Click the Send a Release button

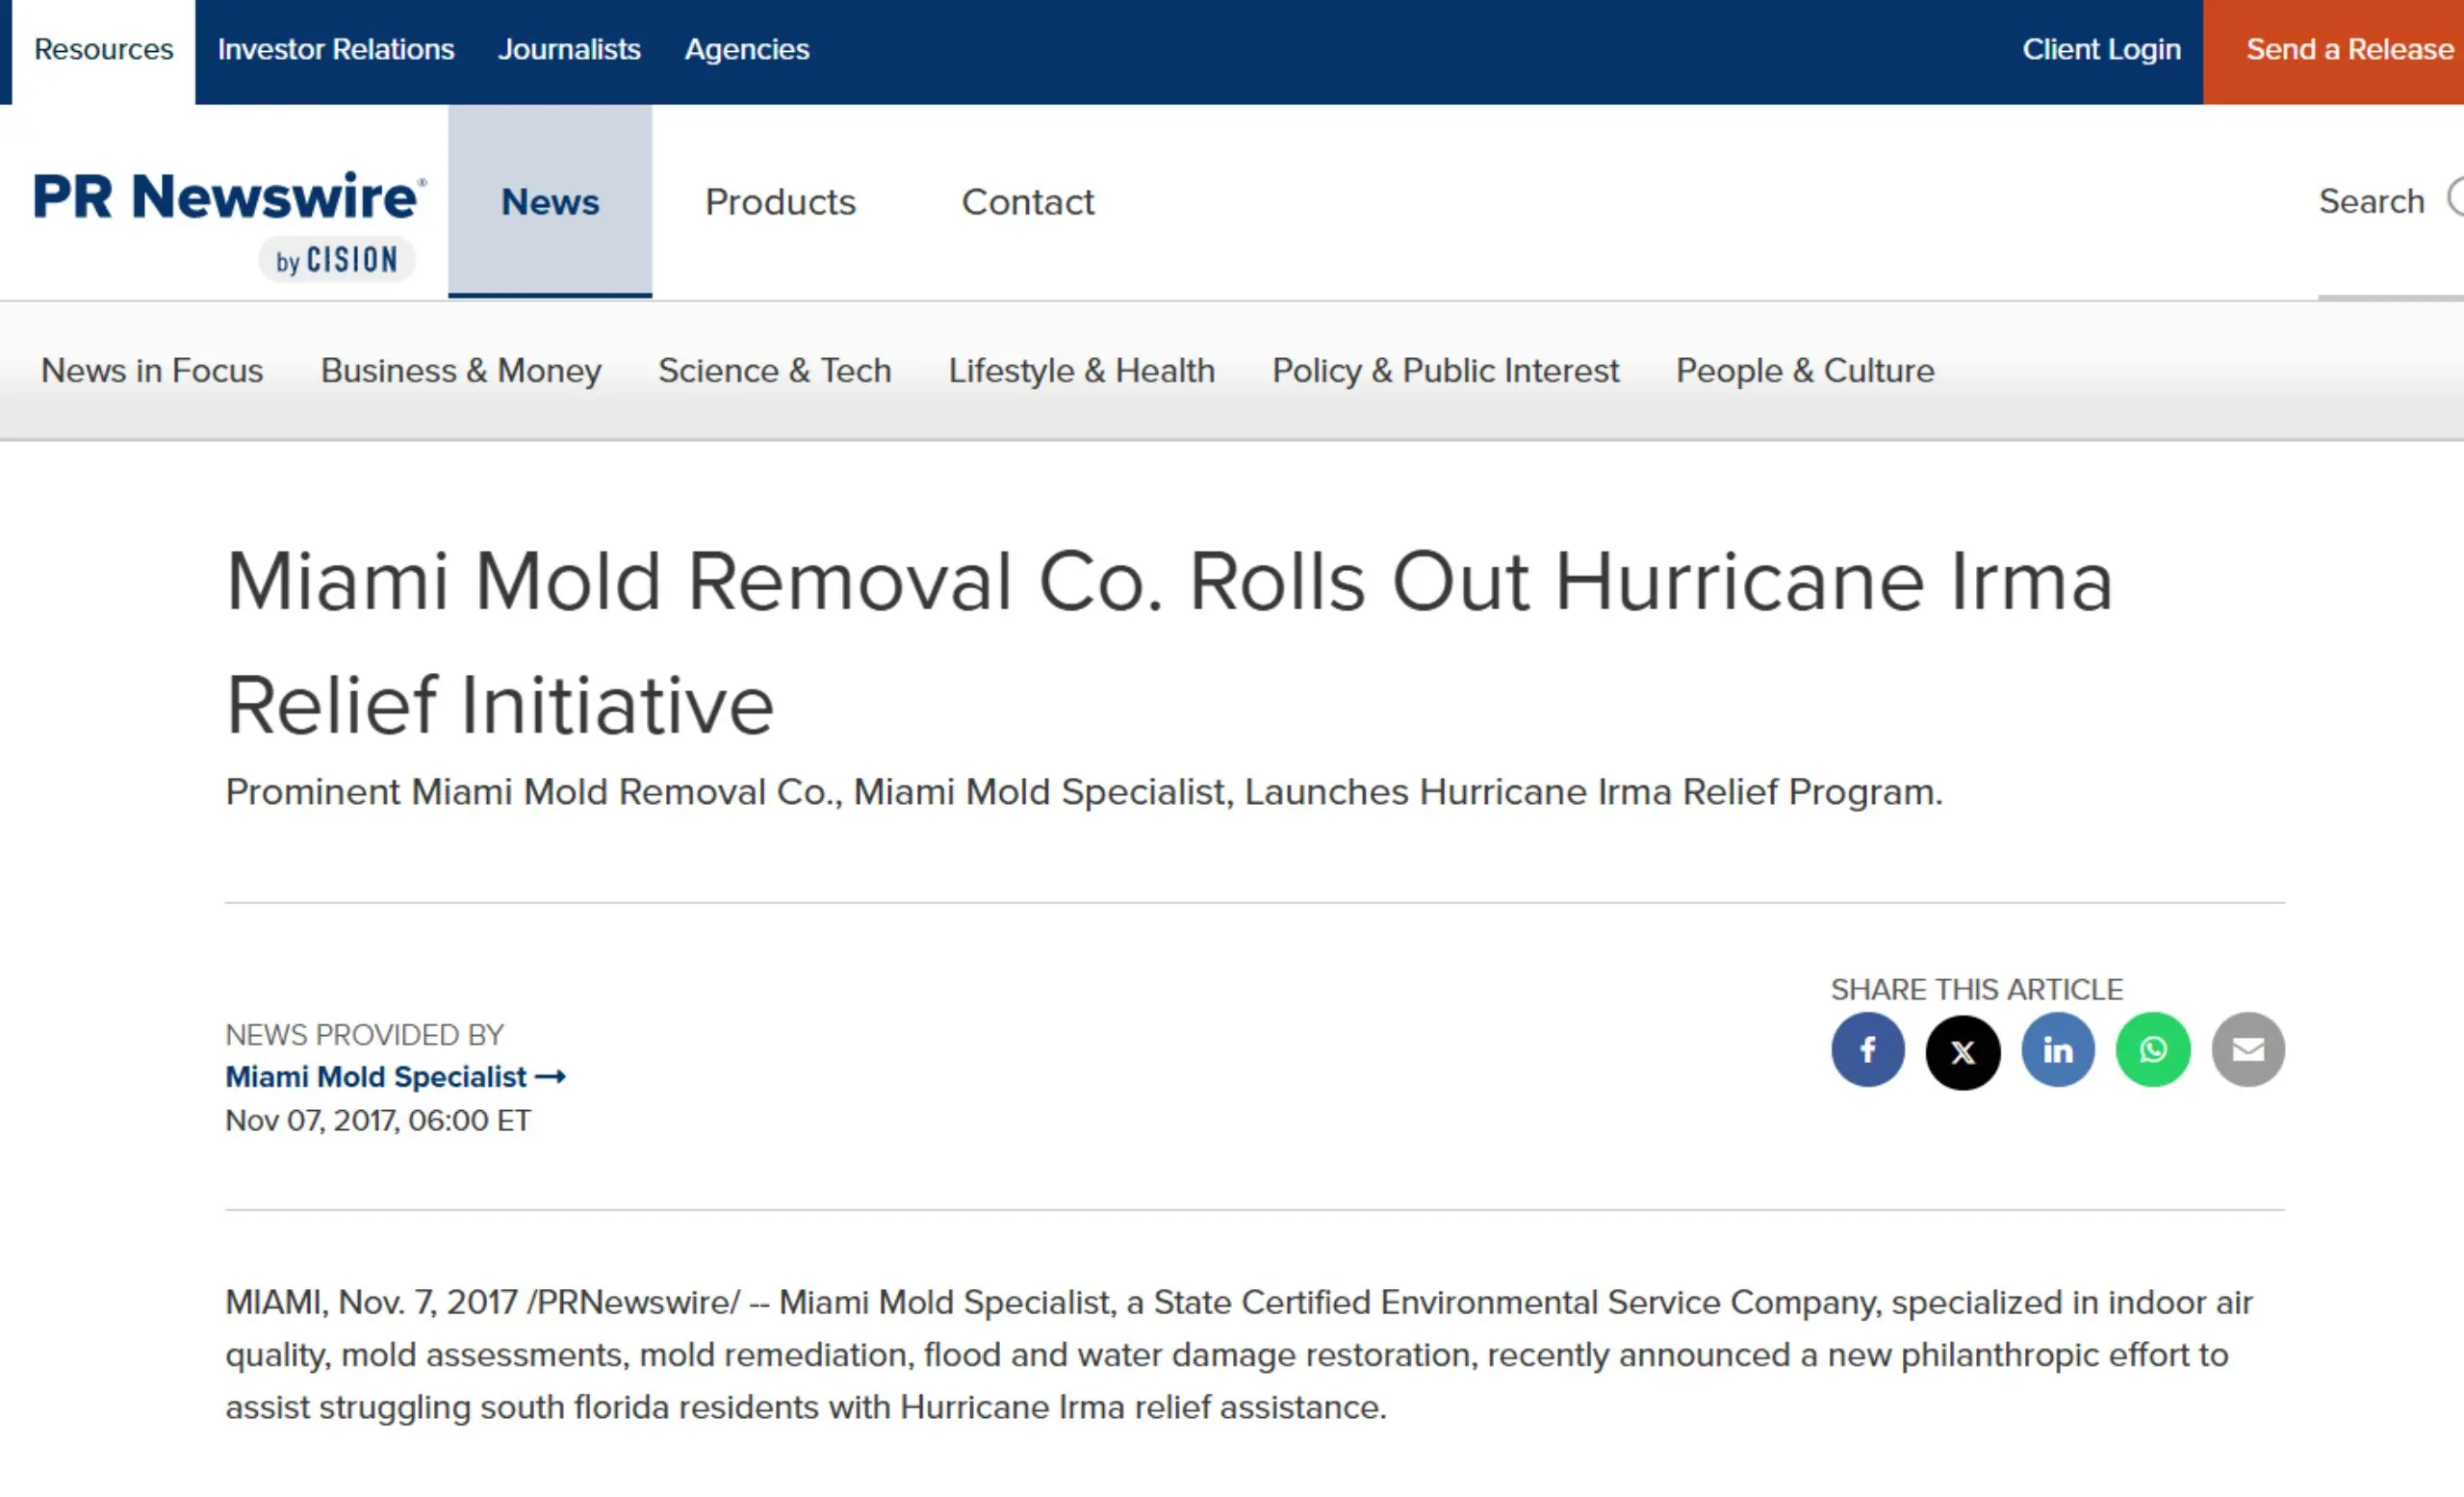click(2333, 52)
